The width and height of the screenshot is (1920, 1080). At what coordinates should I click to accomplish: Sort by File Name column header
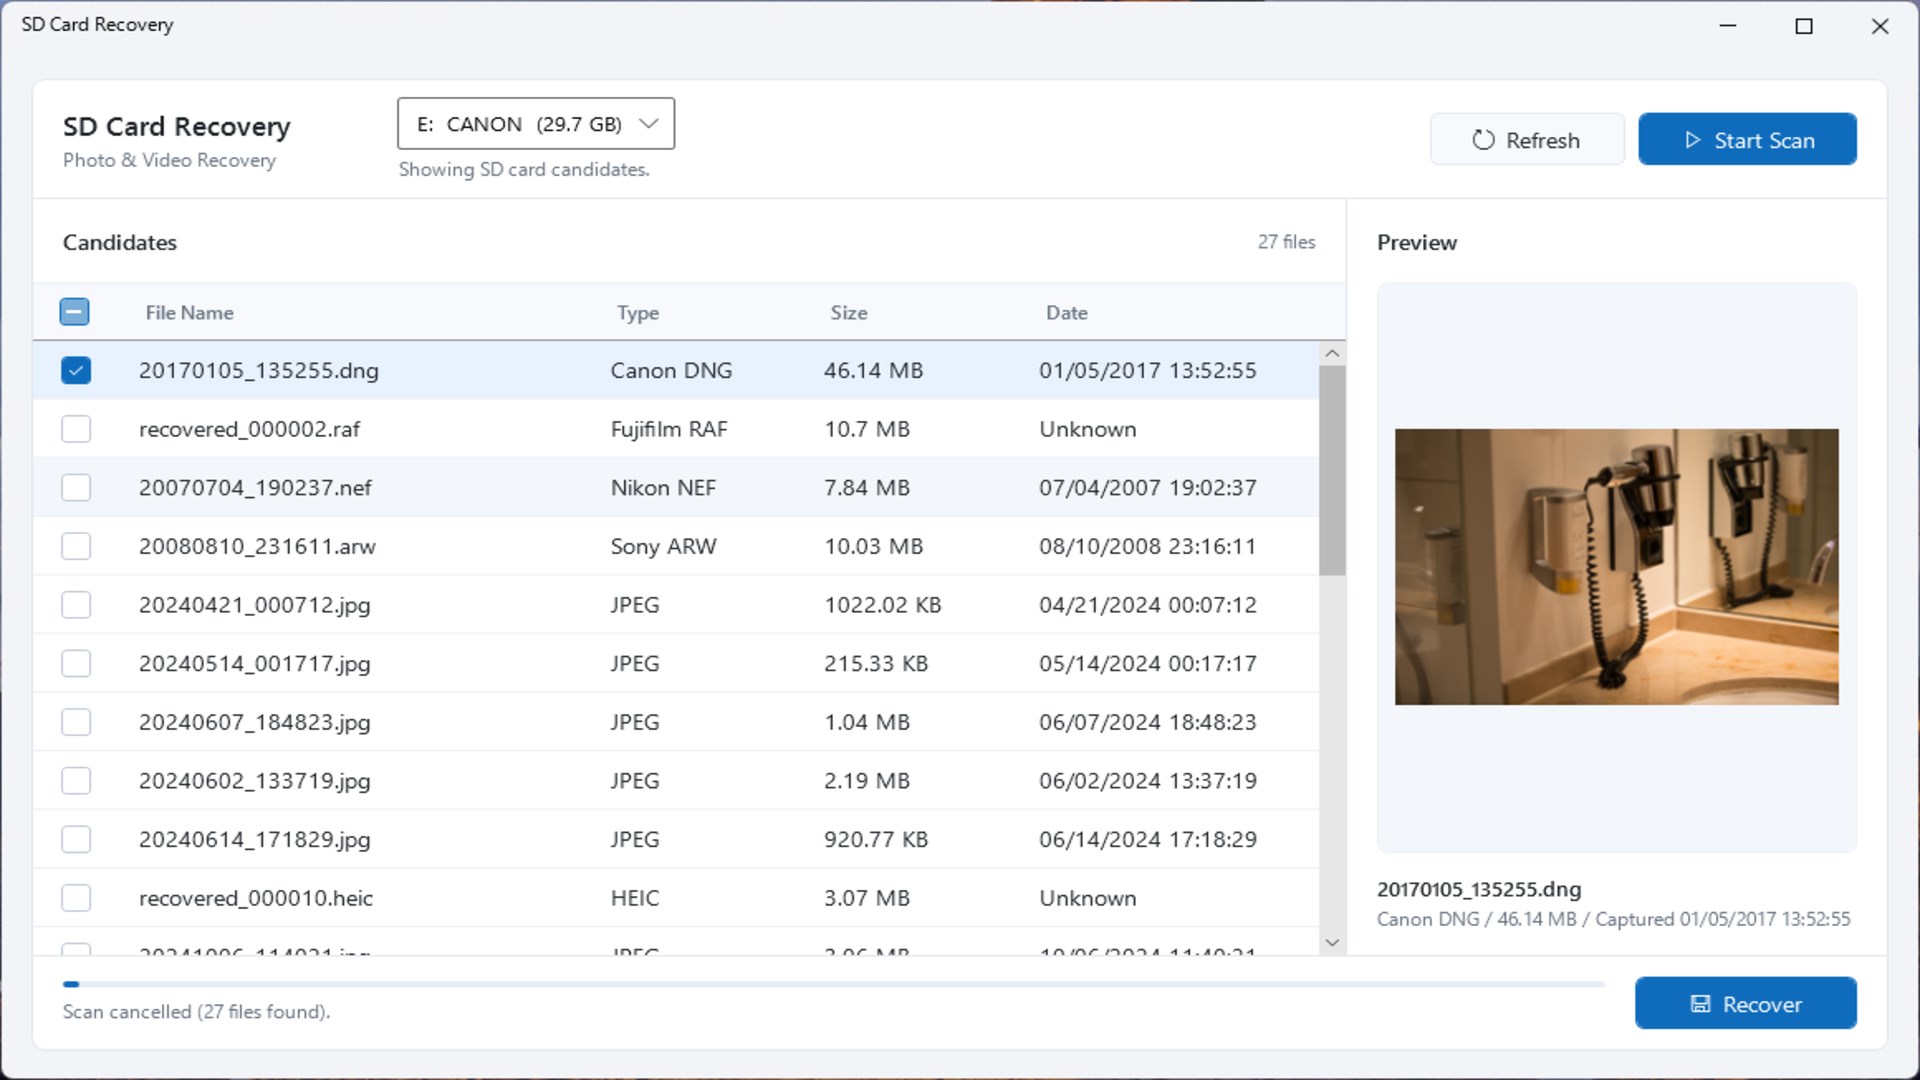pyautogui.click(x=189, y=312)
